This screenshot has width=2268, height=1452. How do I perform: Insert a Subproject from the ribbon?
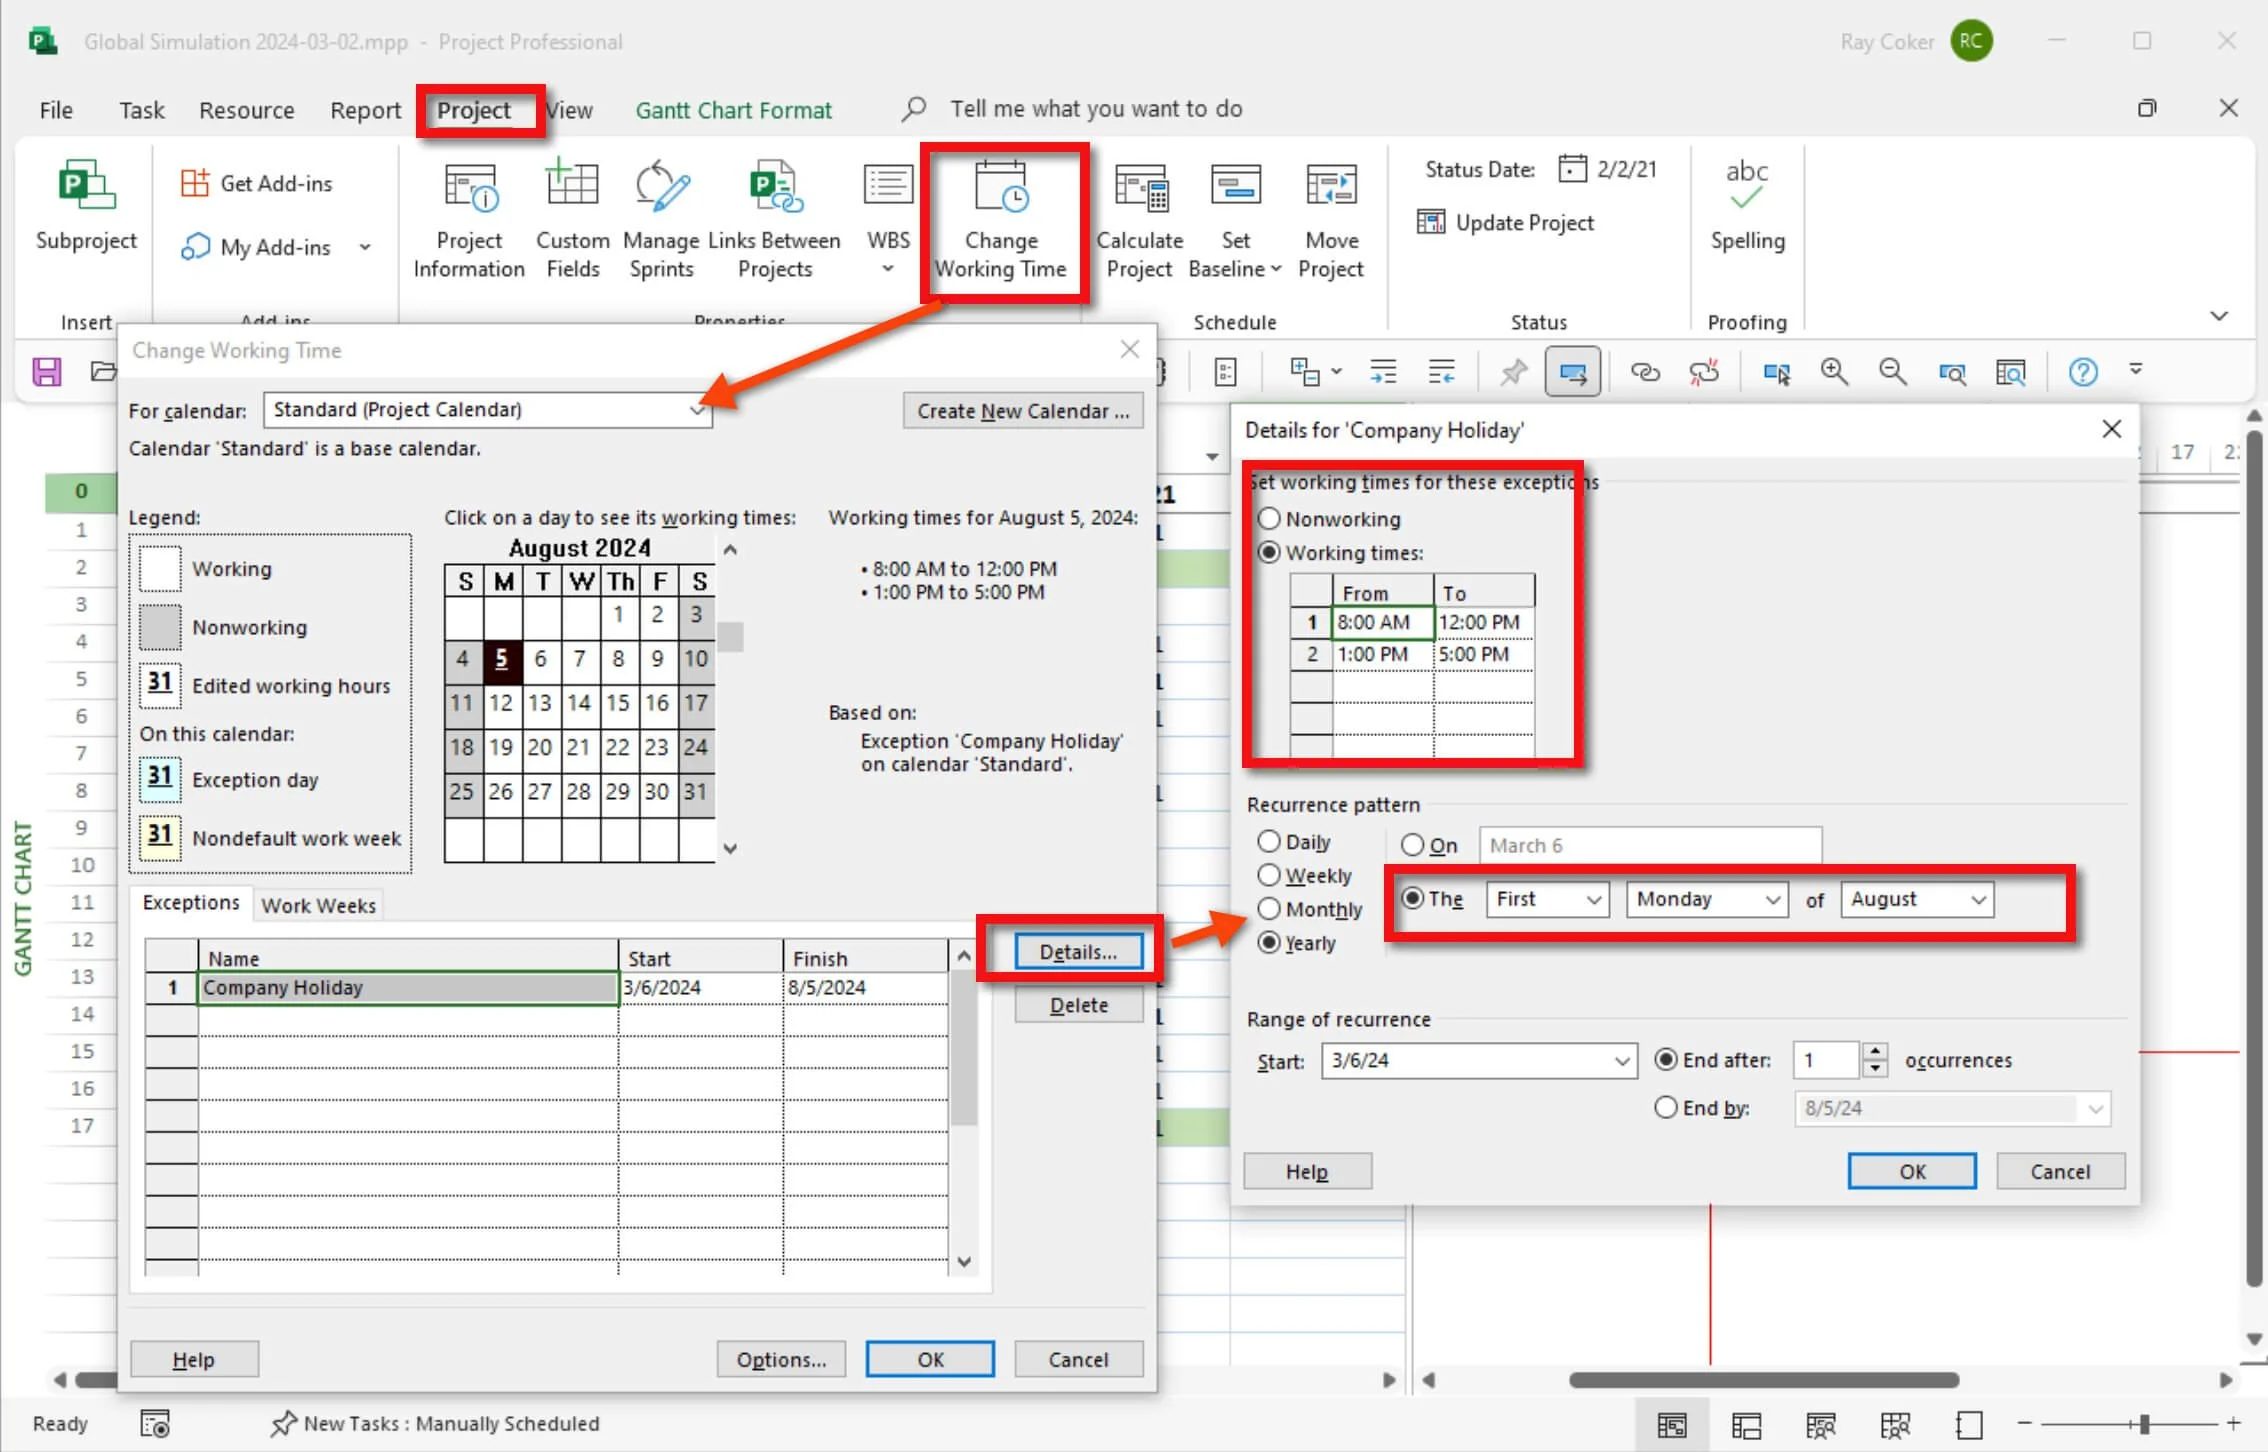[86, 205]
